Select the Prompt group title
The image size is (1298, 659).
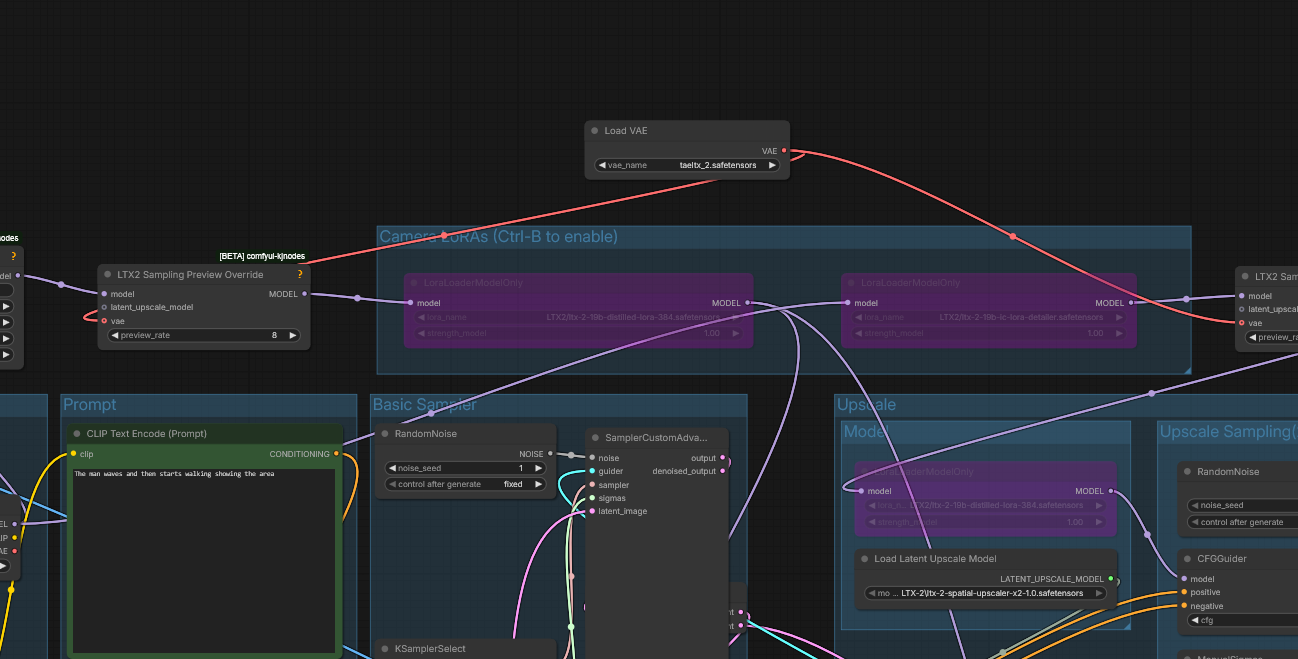90,404
